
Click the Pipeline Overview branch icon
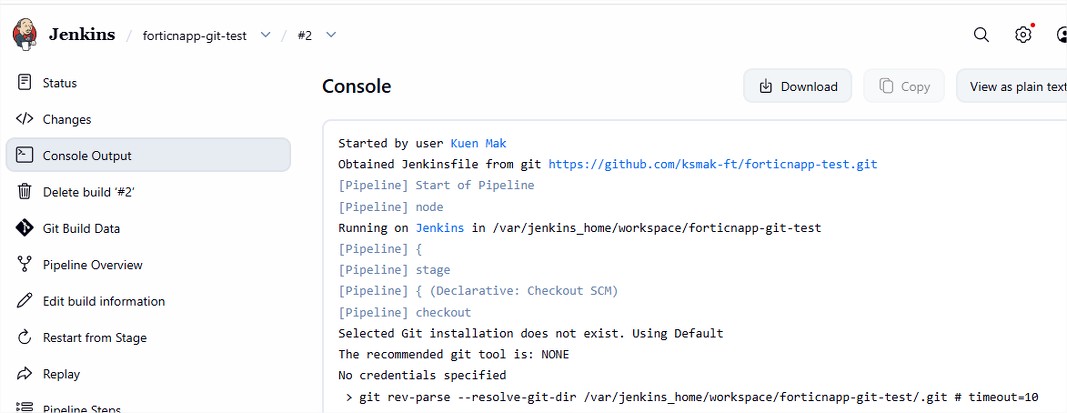[24, 265]
